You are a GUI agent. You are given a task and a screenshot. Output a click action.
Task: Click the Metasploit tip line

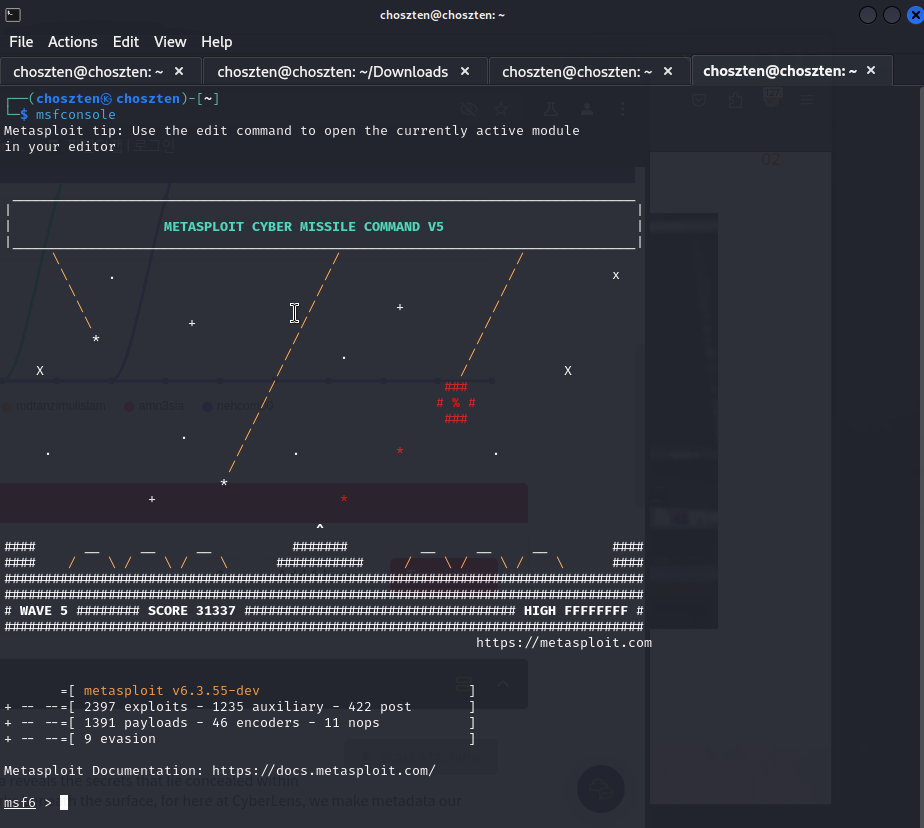(292, 138)
